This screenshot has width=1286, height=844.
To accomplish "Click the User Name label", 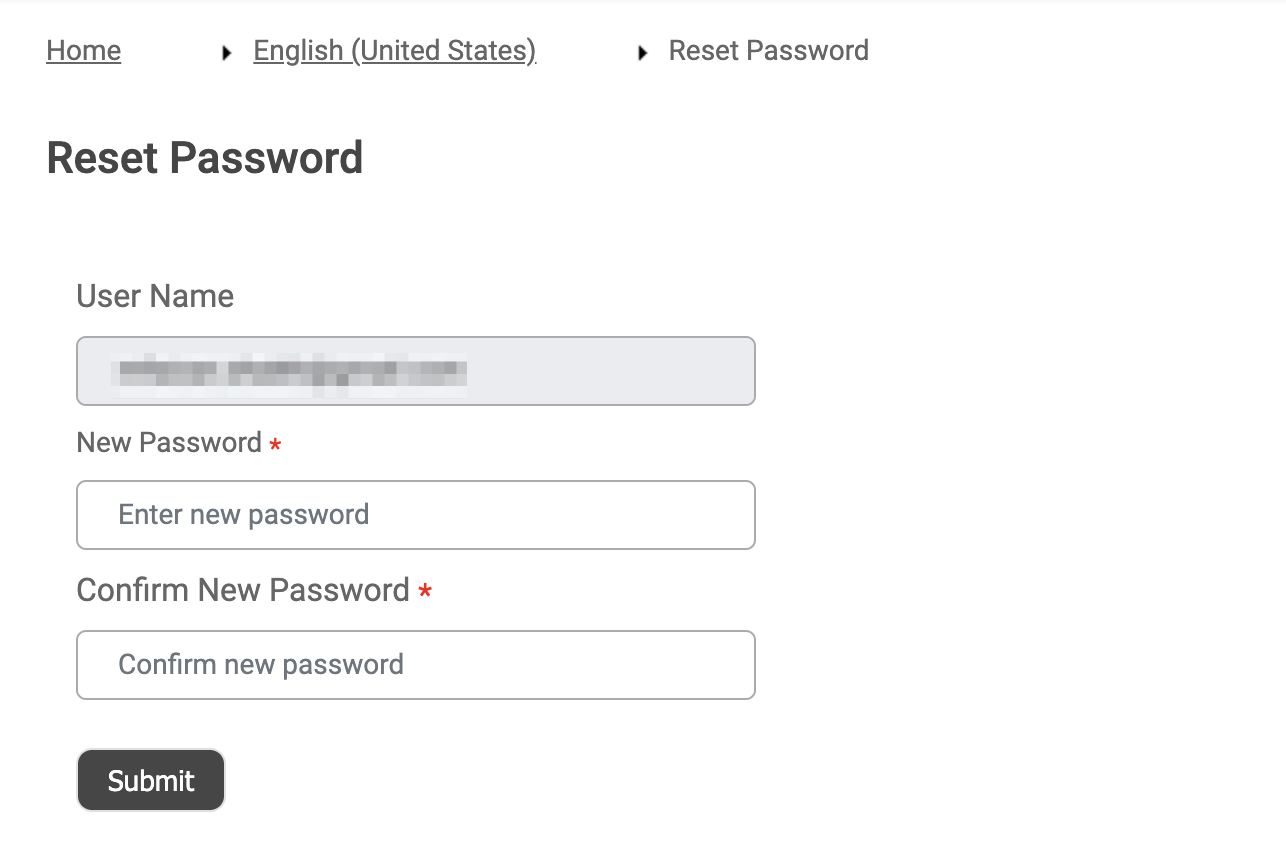I will point(155,296).
